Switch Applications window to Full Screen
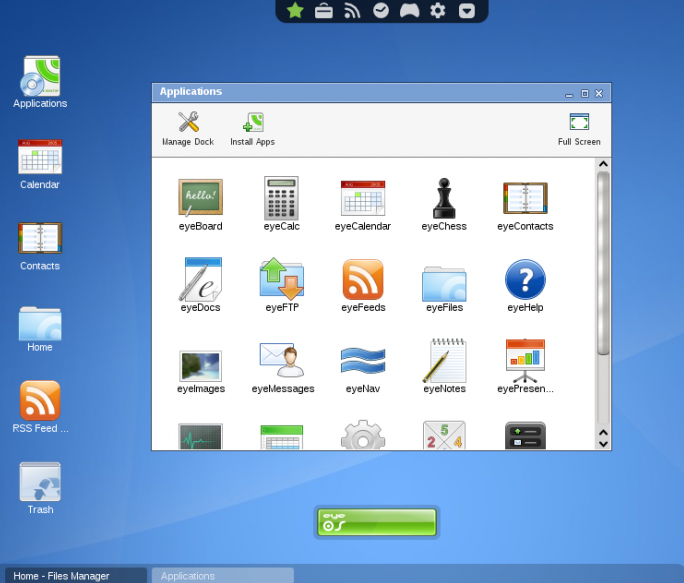This screenshot has height=583, width=684. click(x=579, y=128)
